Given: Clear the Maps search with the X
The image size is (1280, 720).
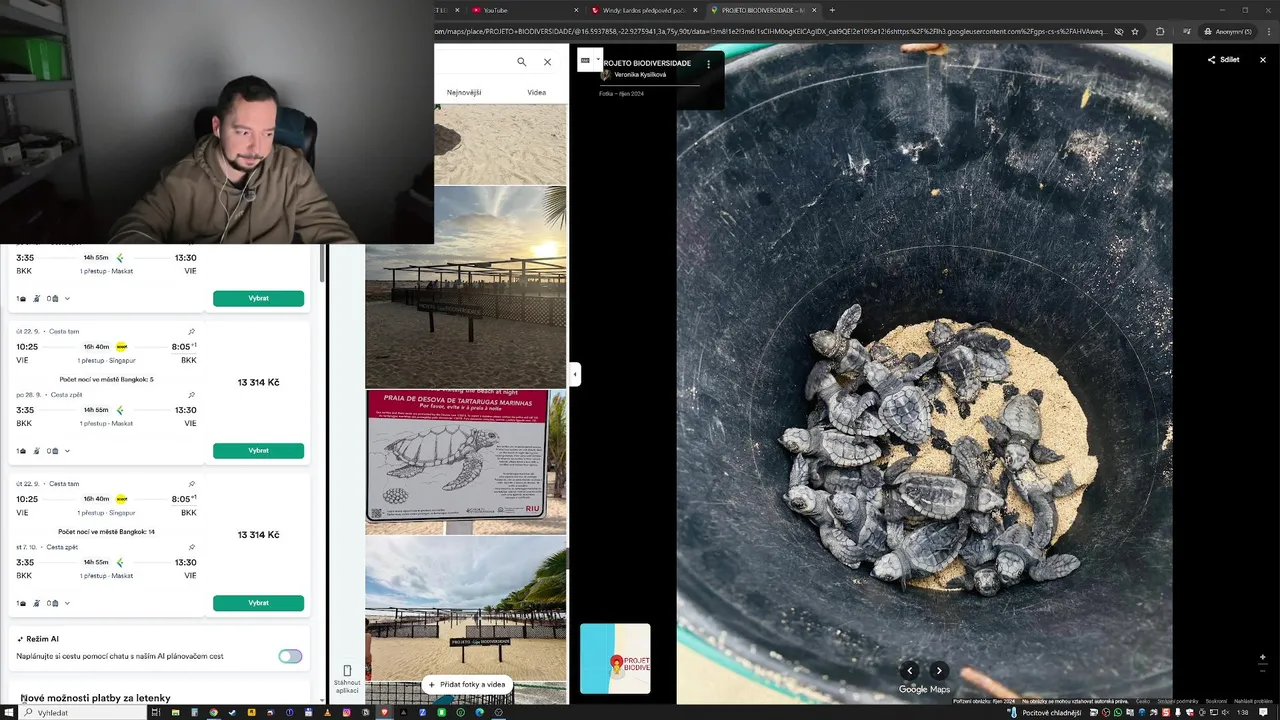Looking at the screenshot, I should [547, 62].
